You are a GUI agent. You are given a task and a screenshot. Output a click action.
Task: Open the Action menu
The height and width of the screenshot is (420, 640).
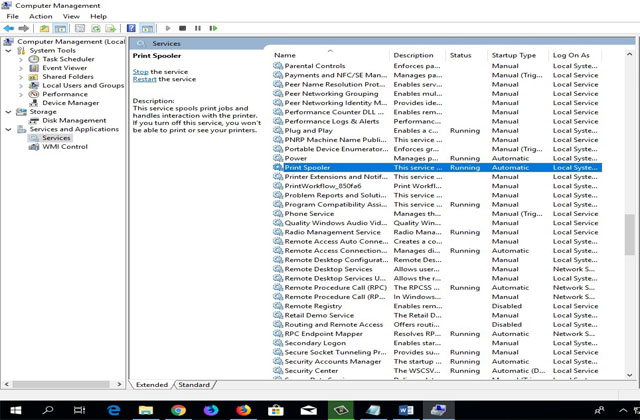[40, 16]
